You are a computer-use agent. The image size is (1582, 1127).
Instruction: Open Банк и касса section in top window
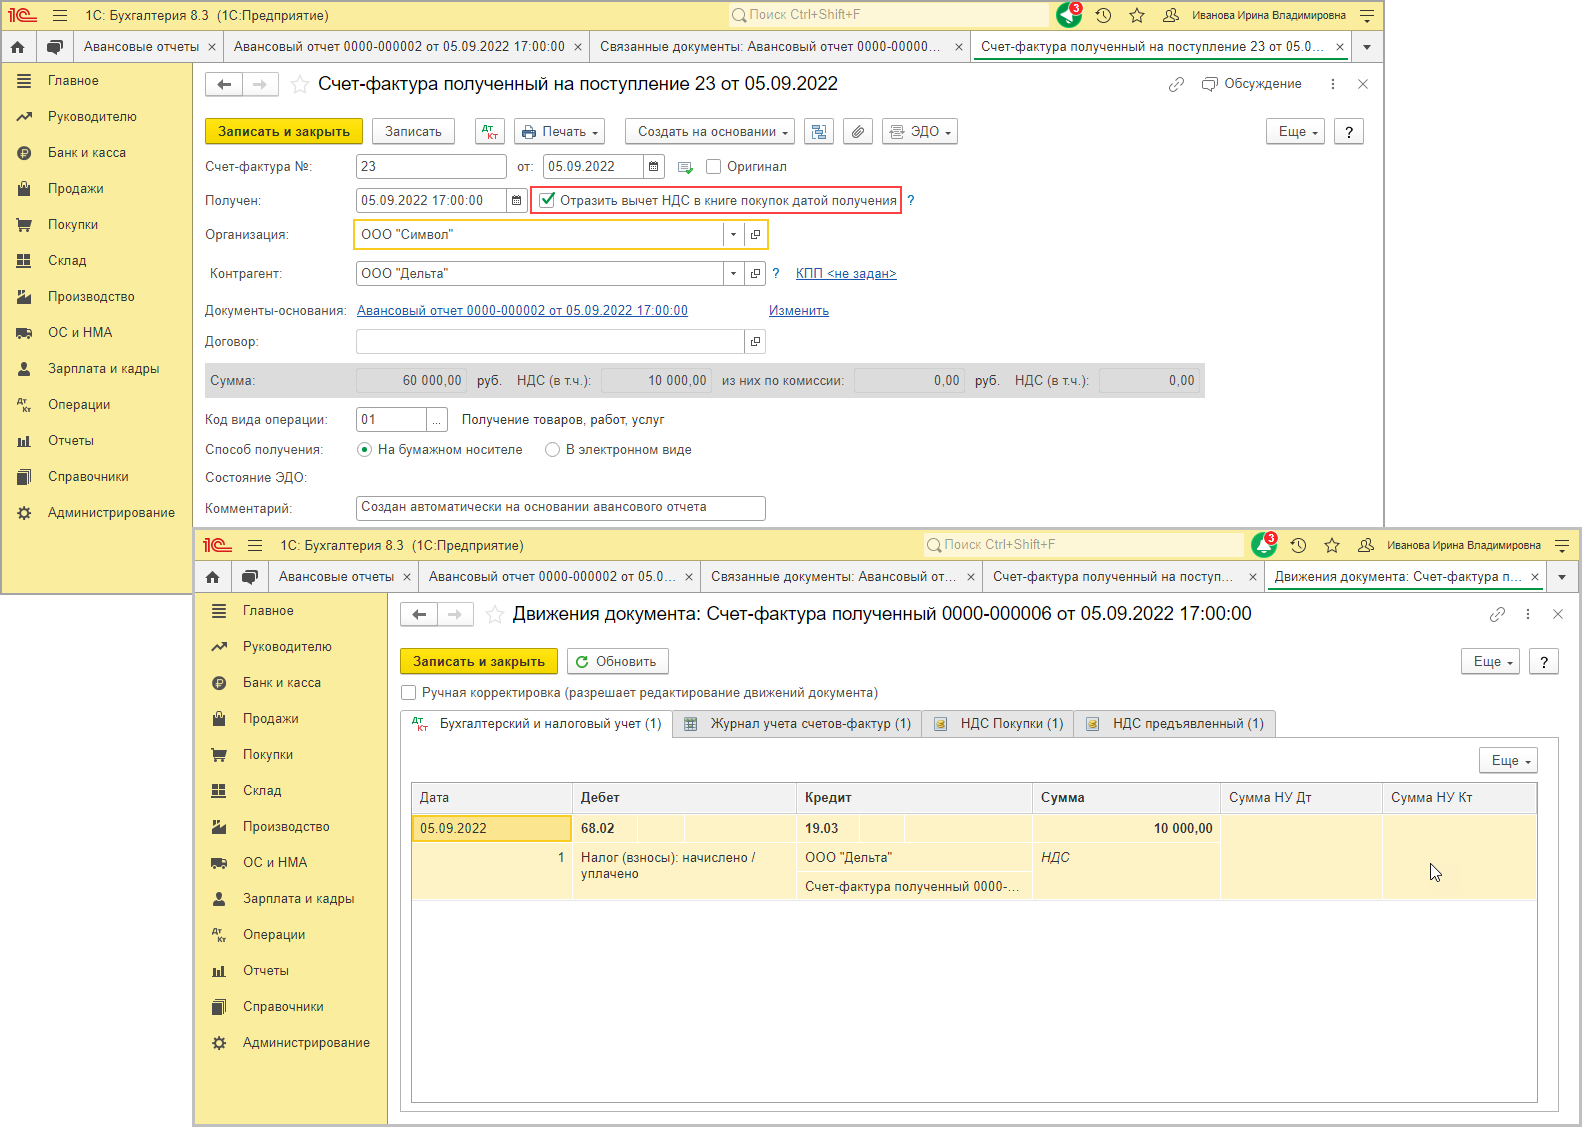[87, 153]
